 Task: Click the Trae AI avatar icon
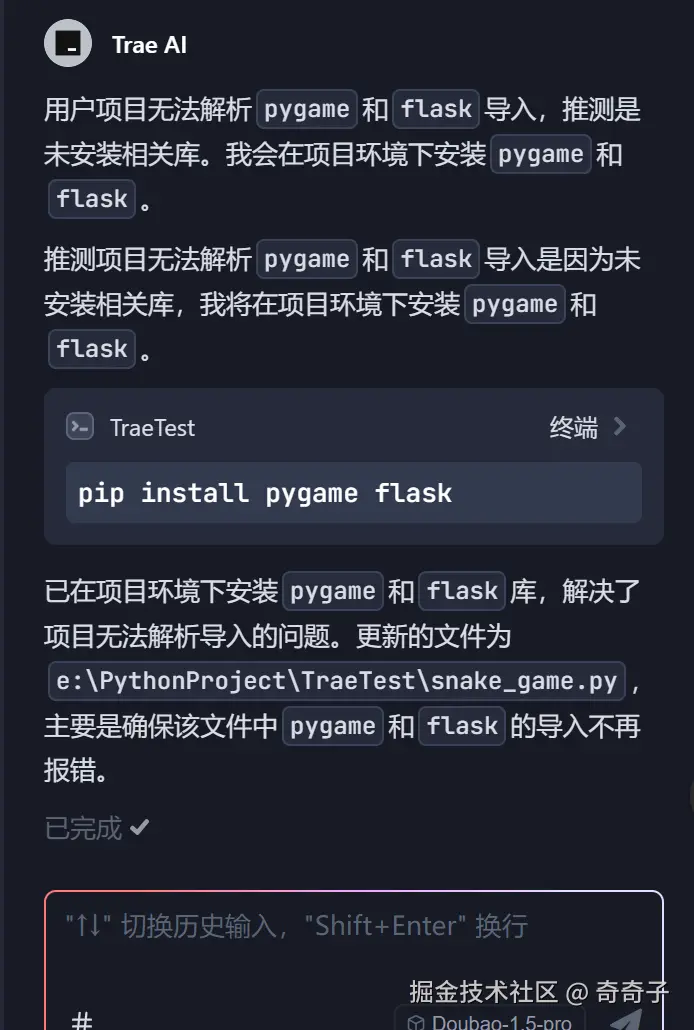point(68,43)
